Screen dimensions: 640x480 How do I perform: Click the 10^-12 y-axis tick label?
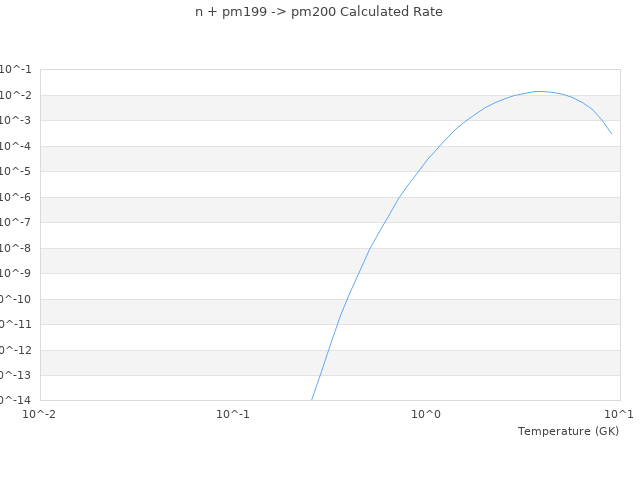coord(14,350)
